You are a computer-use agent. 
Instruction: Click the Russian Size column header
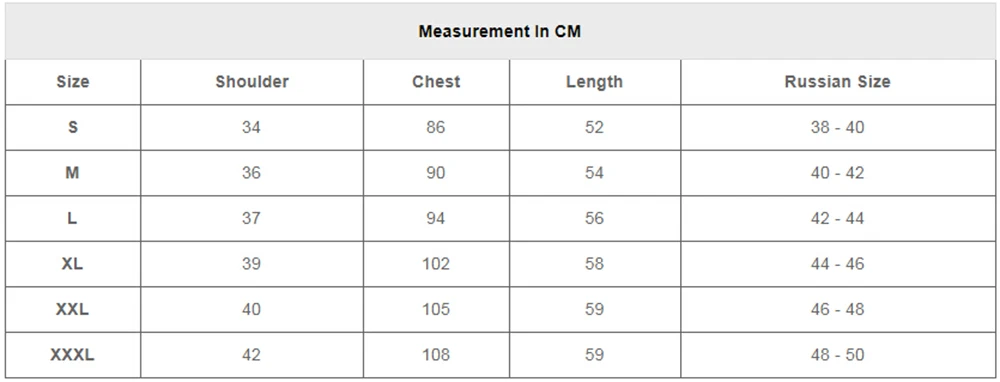837,82
